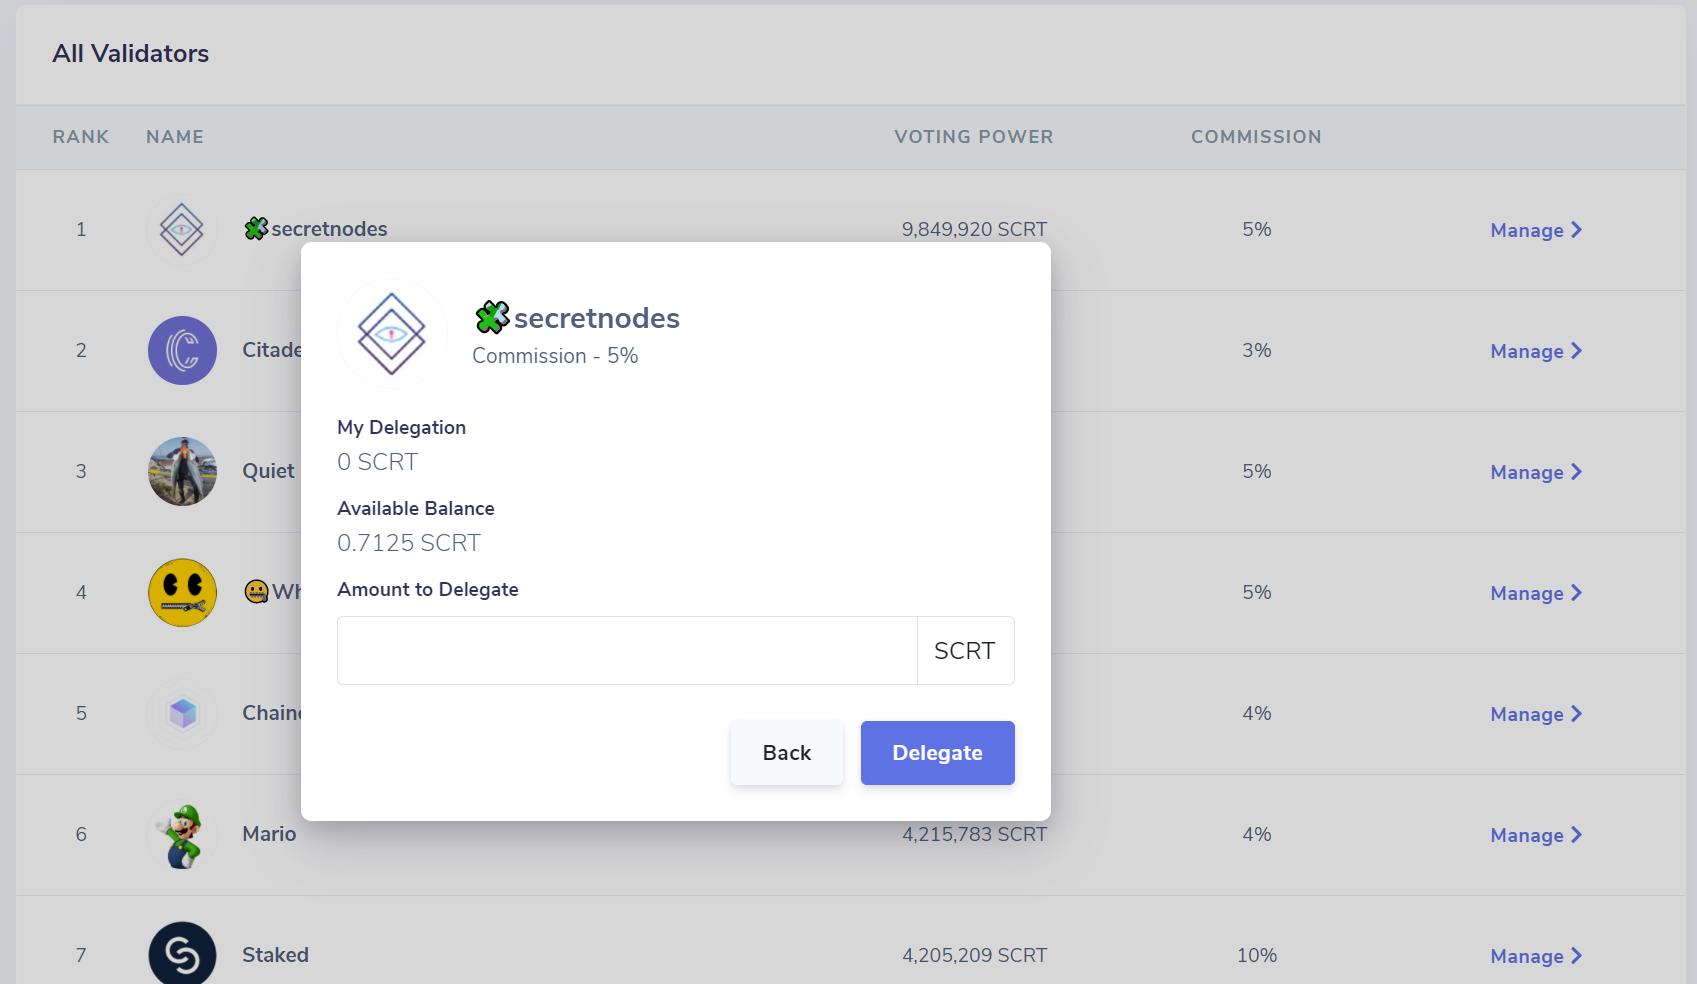Open Manage for Staked validator
1697x984 pixels.
tap(1535, 956)
